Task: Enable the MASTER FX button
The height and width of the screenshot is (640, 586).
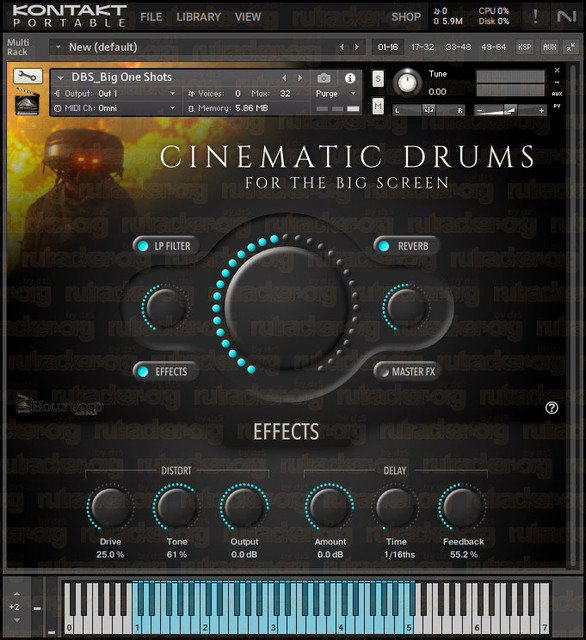Action: tap(407, 371)
